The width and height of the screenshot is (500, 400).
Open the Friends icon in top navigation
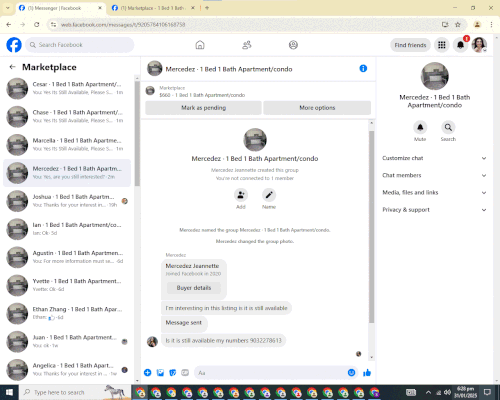[247, 45]
